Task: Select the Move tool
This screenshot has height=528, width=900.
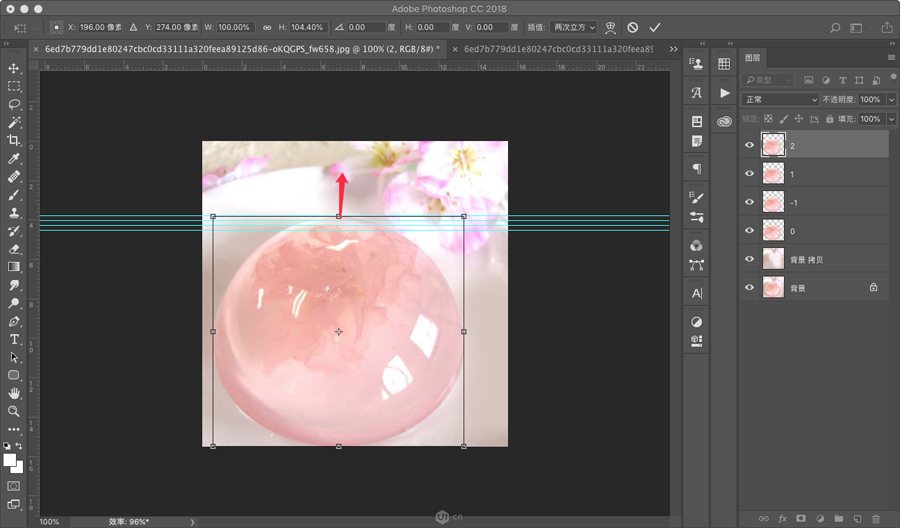Action: pos(14,68)
